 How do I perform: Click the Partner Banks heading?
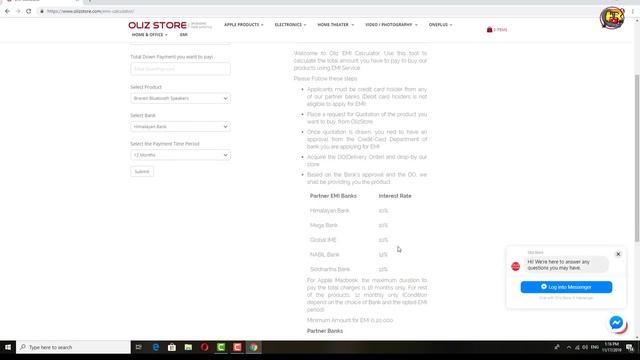(x=325, y=331)
